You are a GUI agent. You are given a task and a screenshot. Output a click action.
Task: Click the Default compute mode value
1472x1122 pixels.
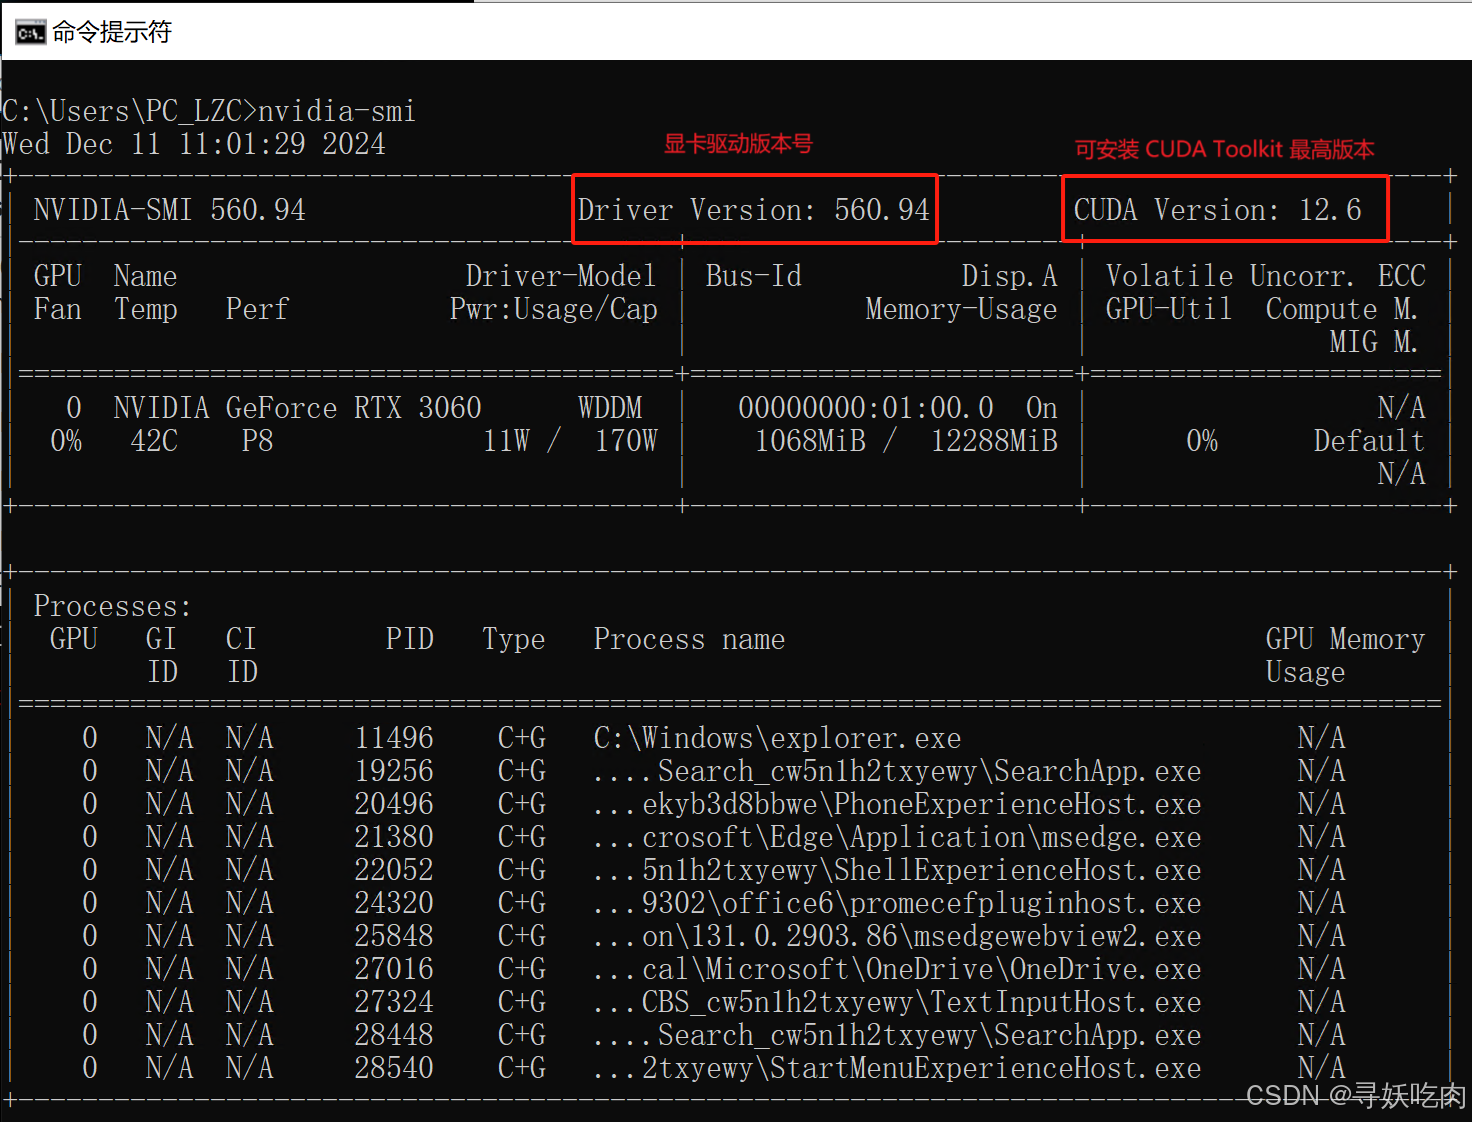tap(1369, 441)
